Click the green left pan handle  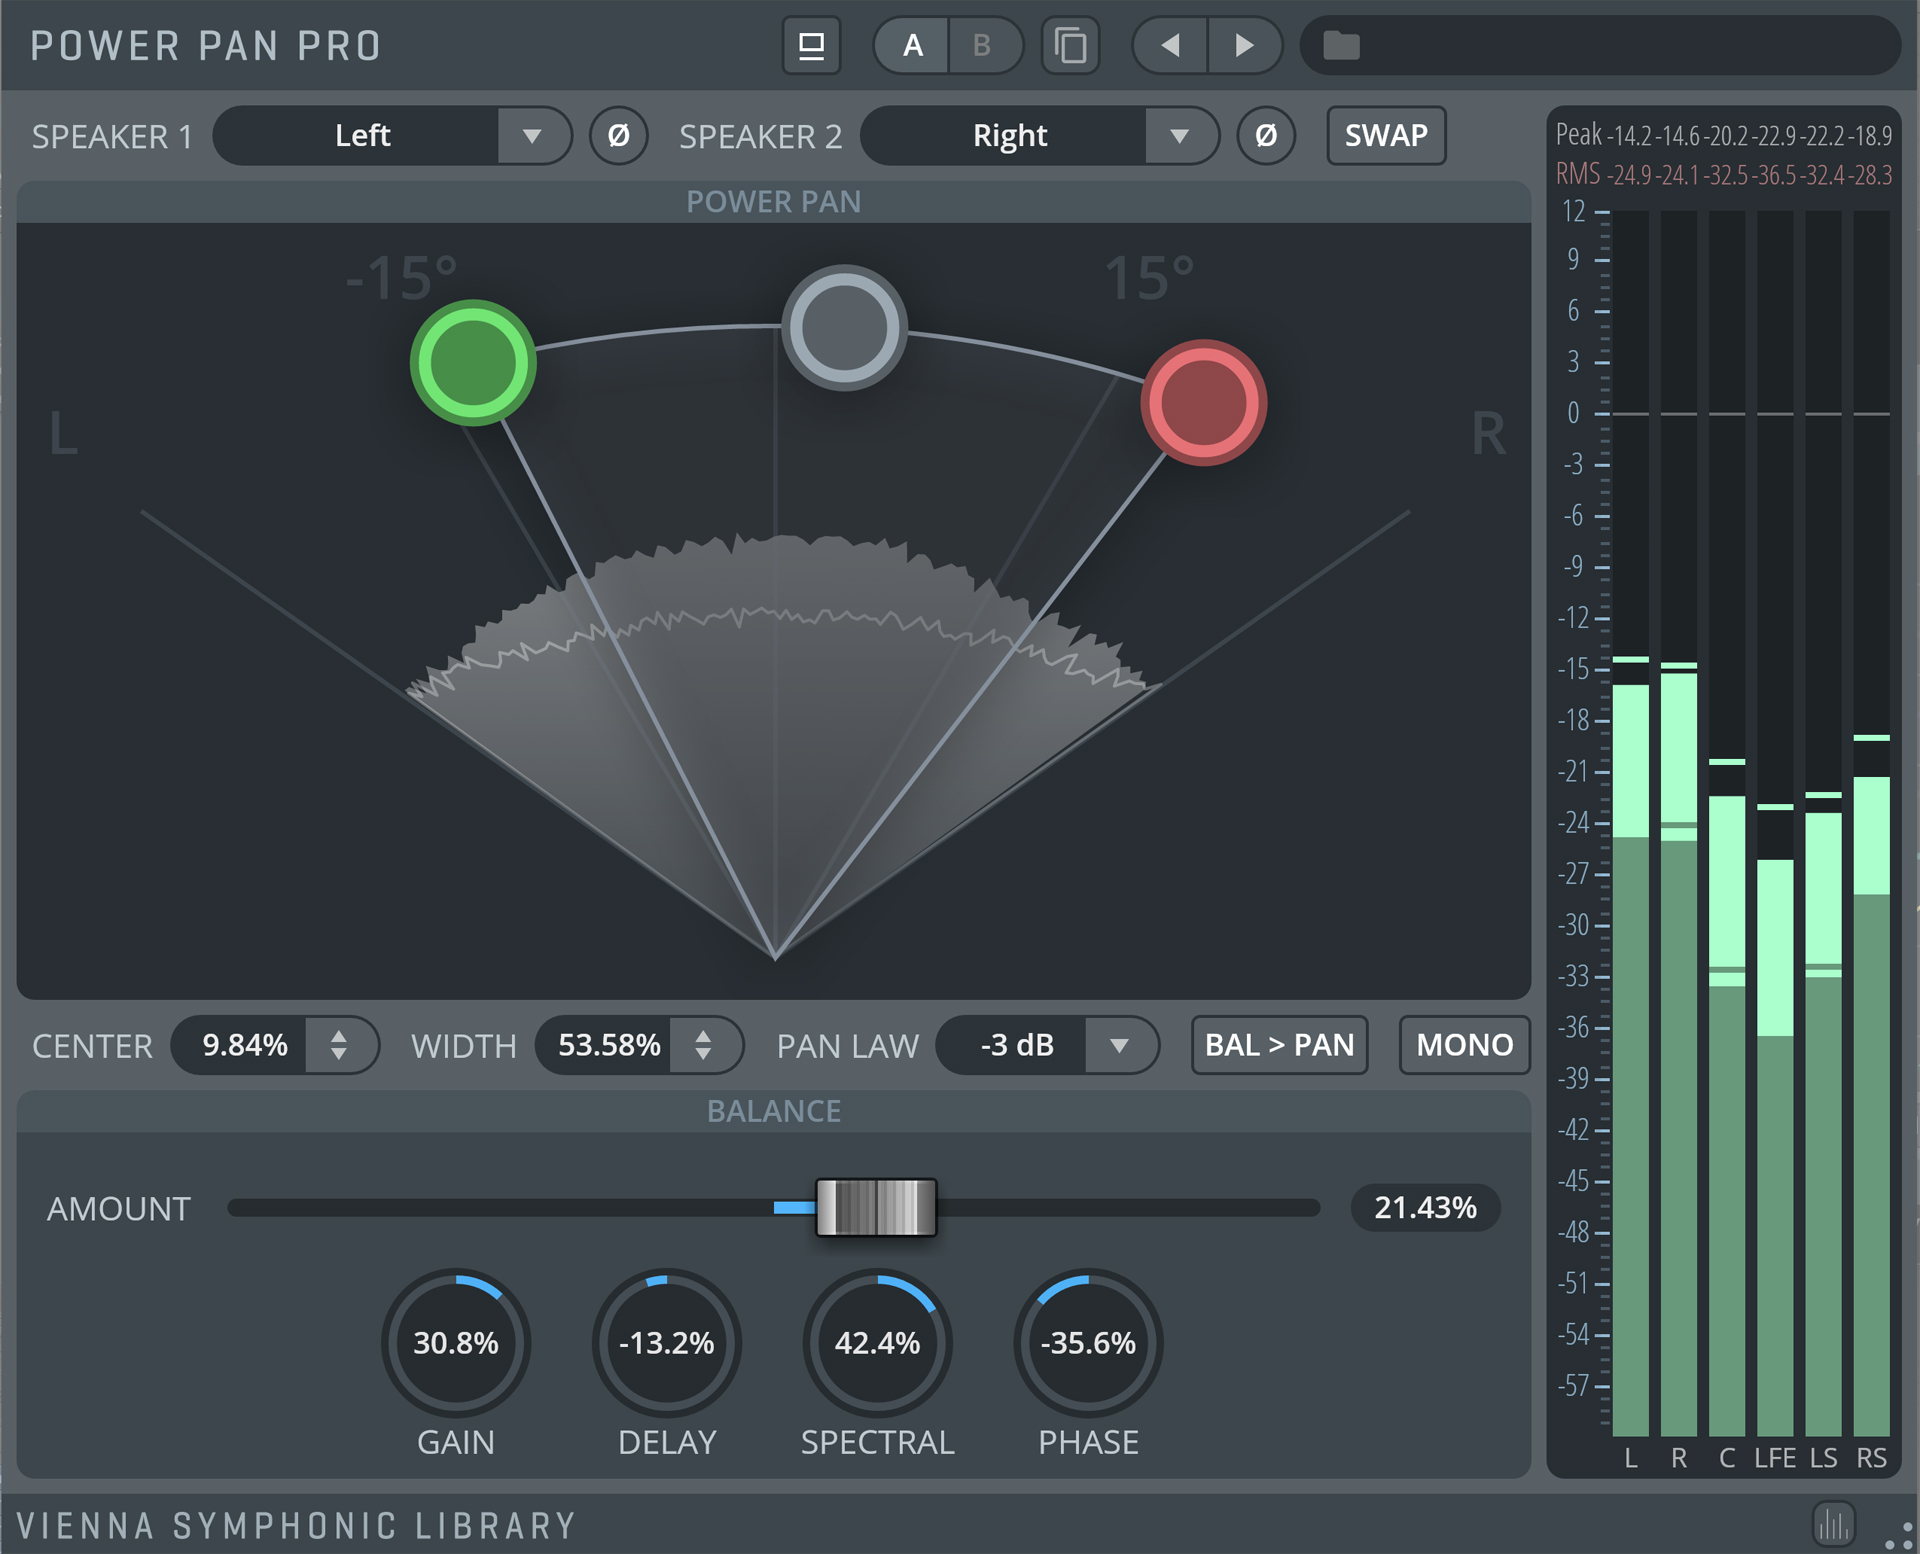click(x=473, y=363)
